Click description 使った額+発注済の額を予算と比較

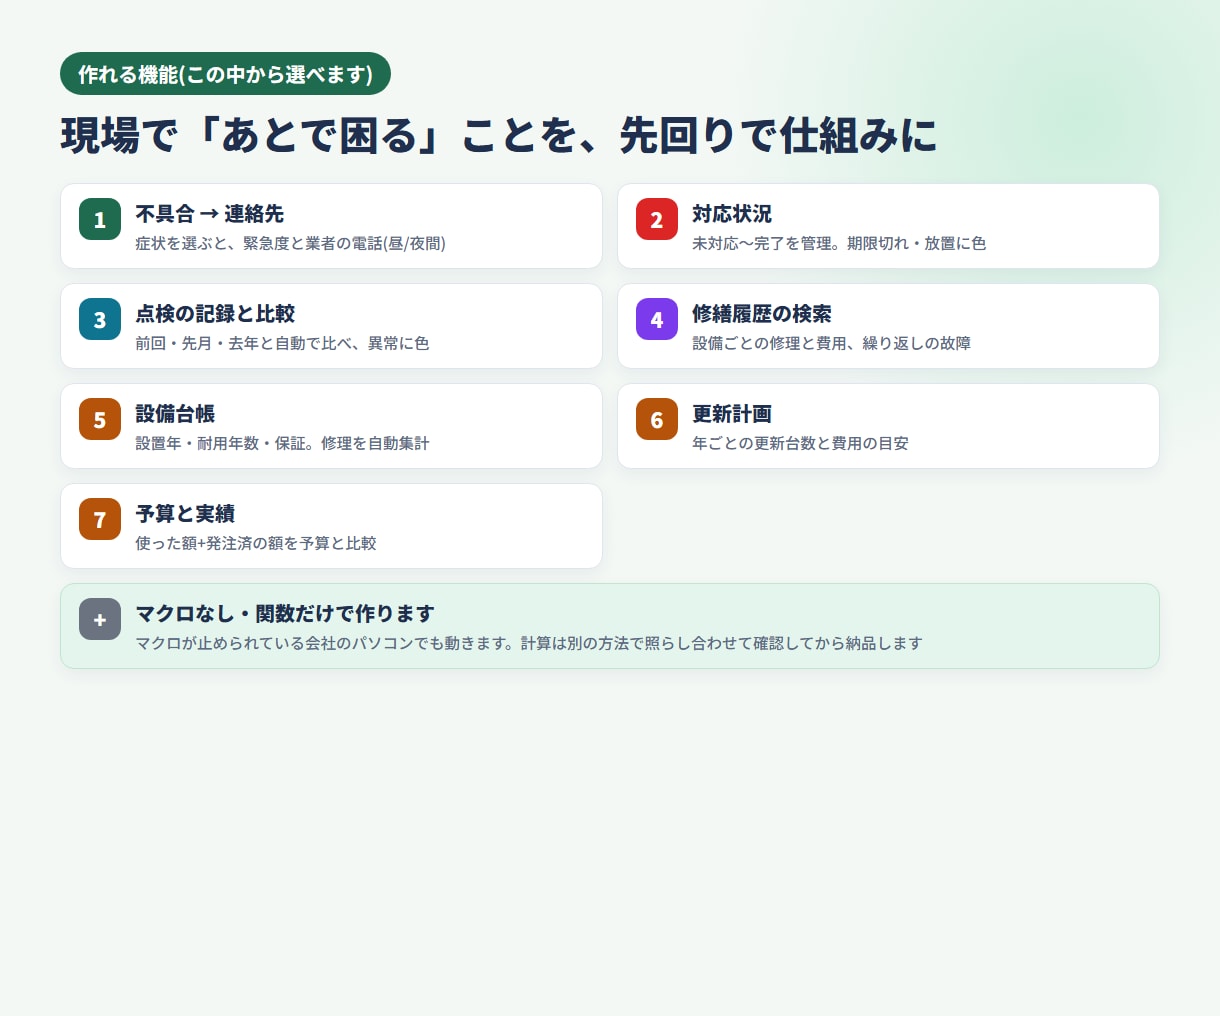click(256, 543)
